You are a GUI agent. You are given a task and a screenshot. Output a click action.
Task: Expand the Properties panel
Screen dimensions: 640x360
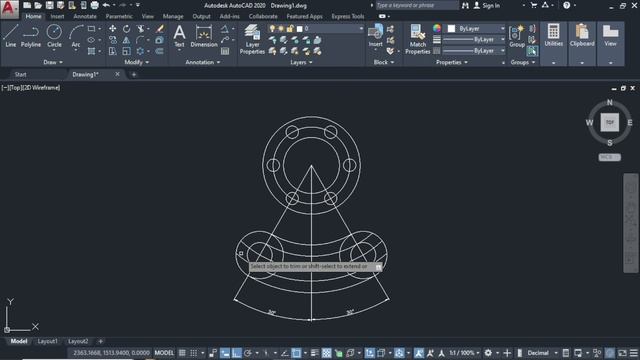451,62
